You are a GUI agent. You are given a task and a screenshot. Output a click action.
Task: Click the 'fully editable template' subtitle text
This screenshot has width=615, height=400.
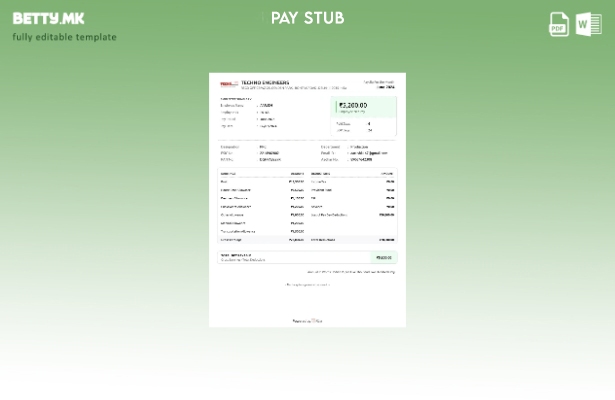(64, 37)
